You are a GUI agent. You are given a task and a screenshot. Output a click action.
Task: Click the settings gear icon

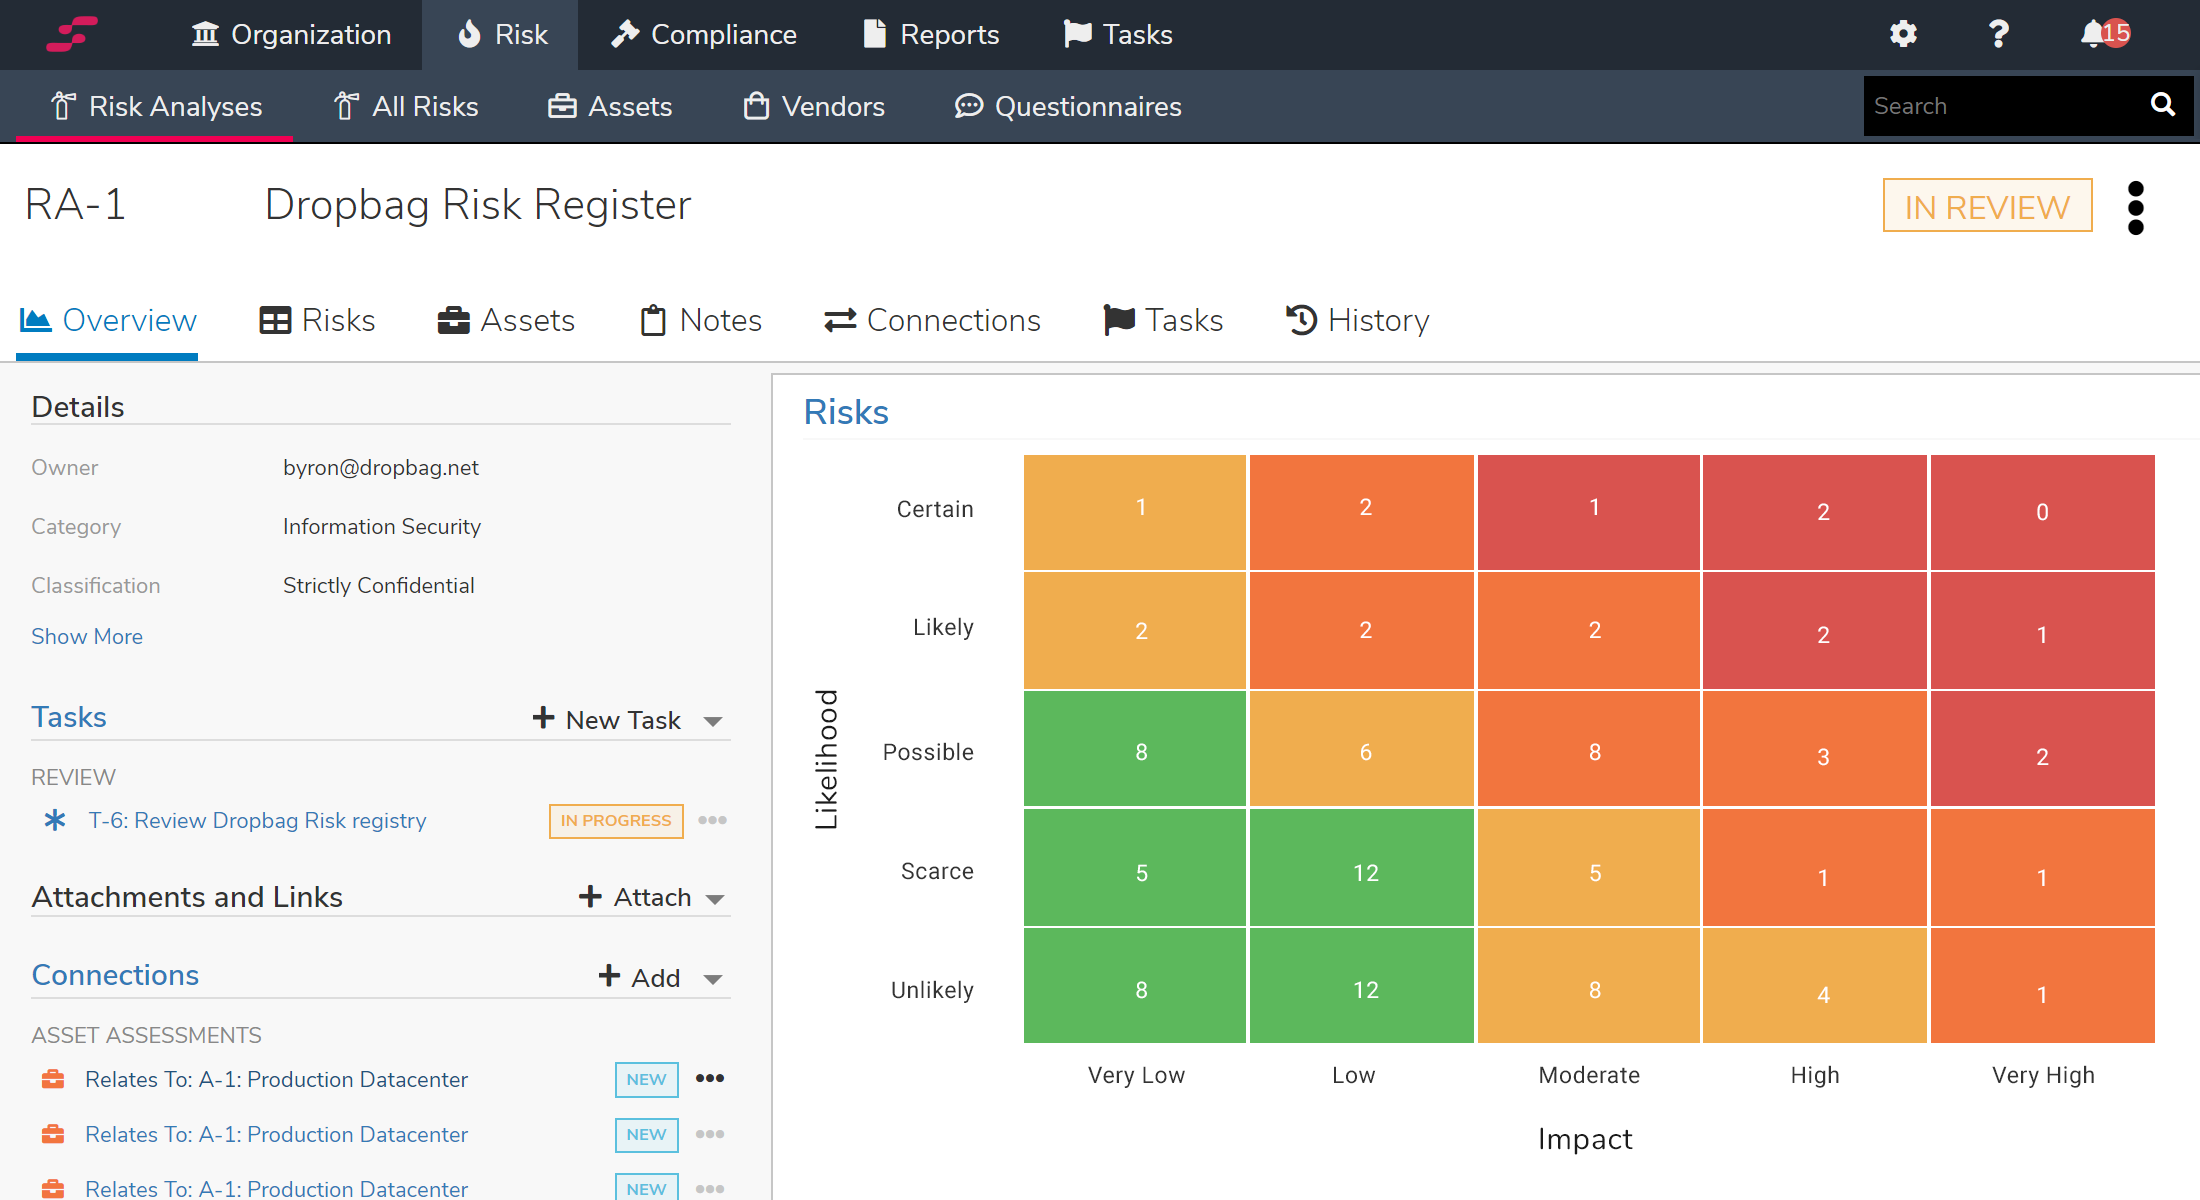(x=1903, y=34)
